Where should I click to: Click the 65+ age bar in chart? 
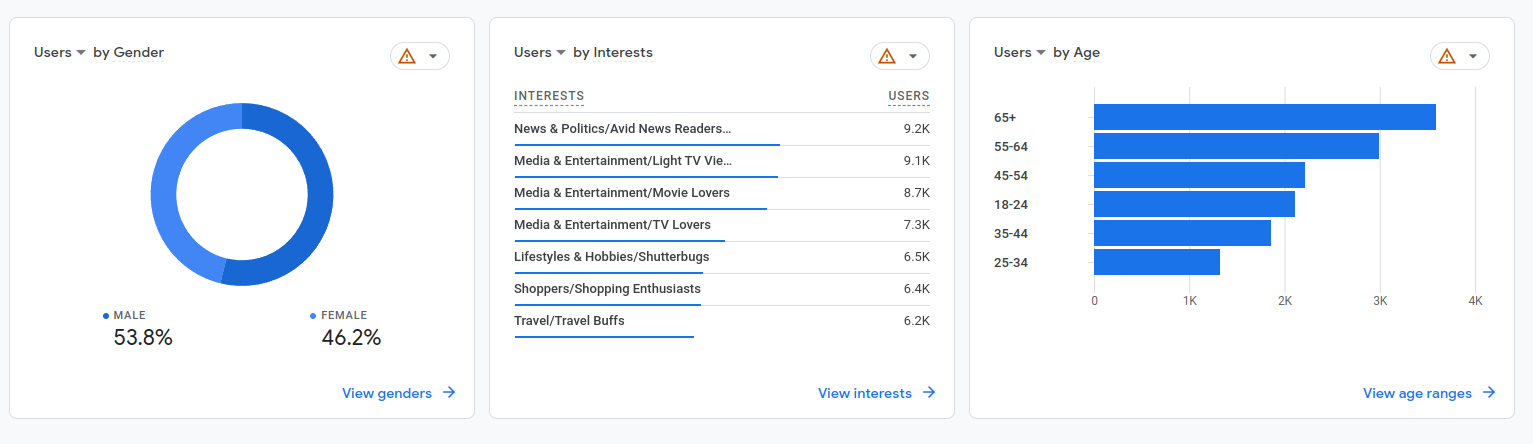(1265, 117)
